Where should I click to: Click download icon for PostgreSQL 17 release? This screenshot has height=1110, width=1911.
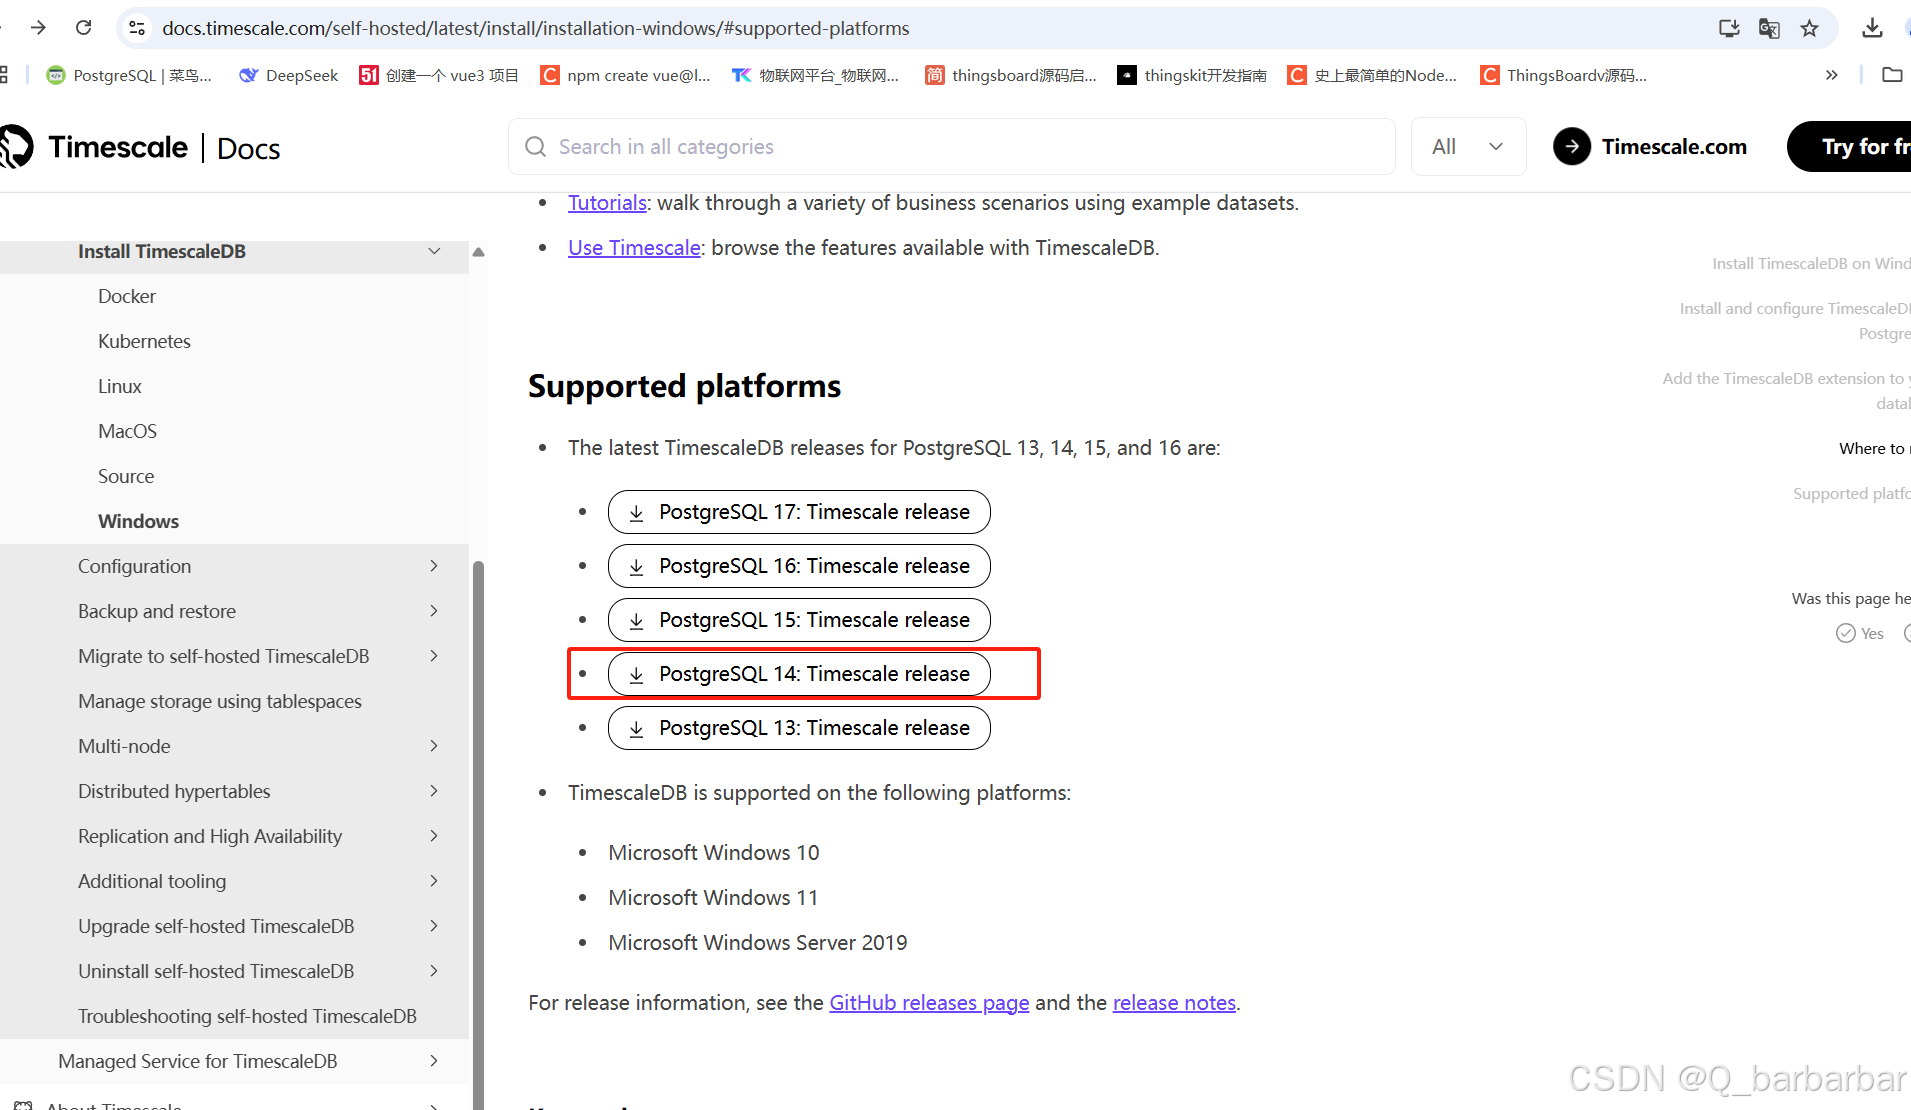pos(636,513)
